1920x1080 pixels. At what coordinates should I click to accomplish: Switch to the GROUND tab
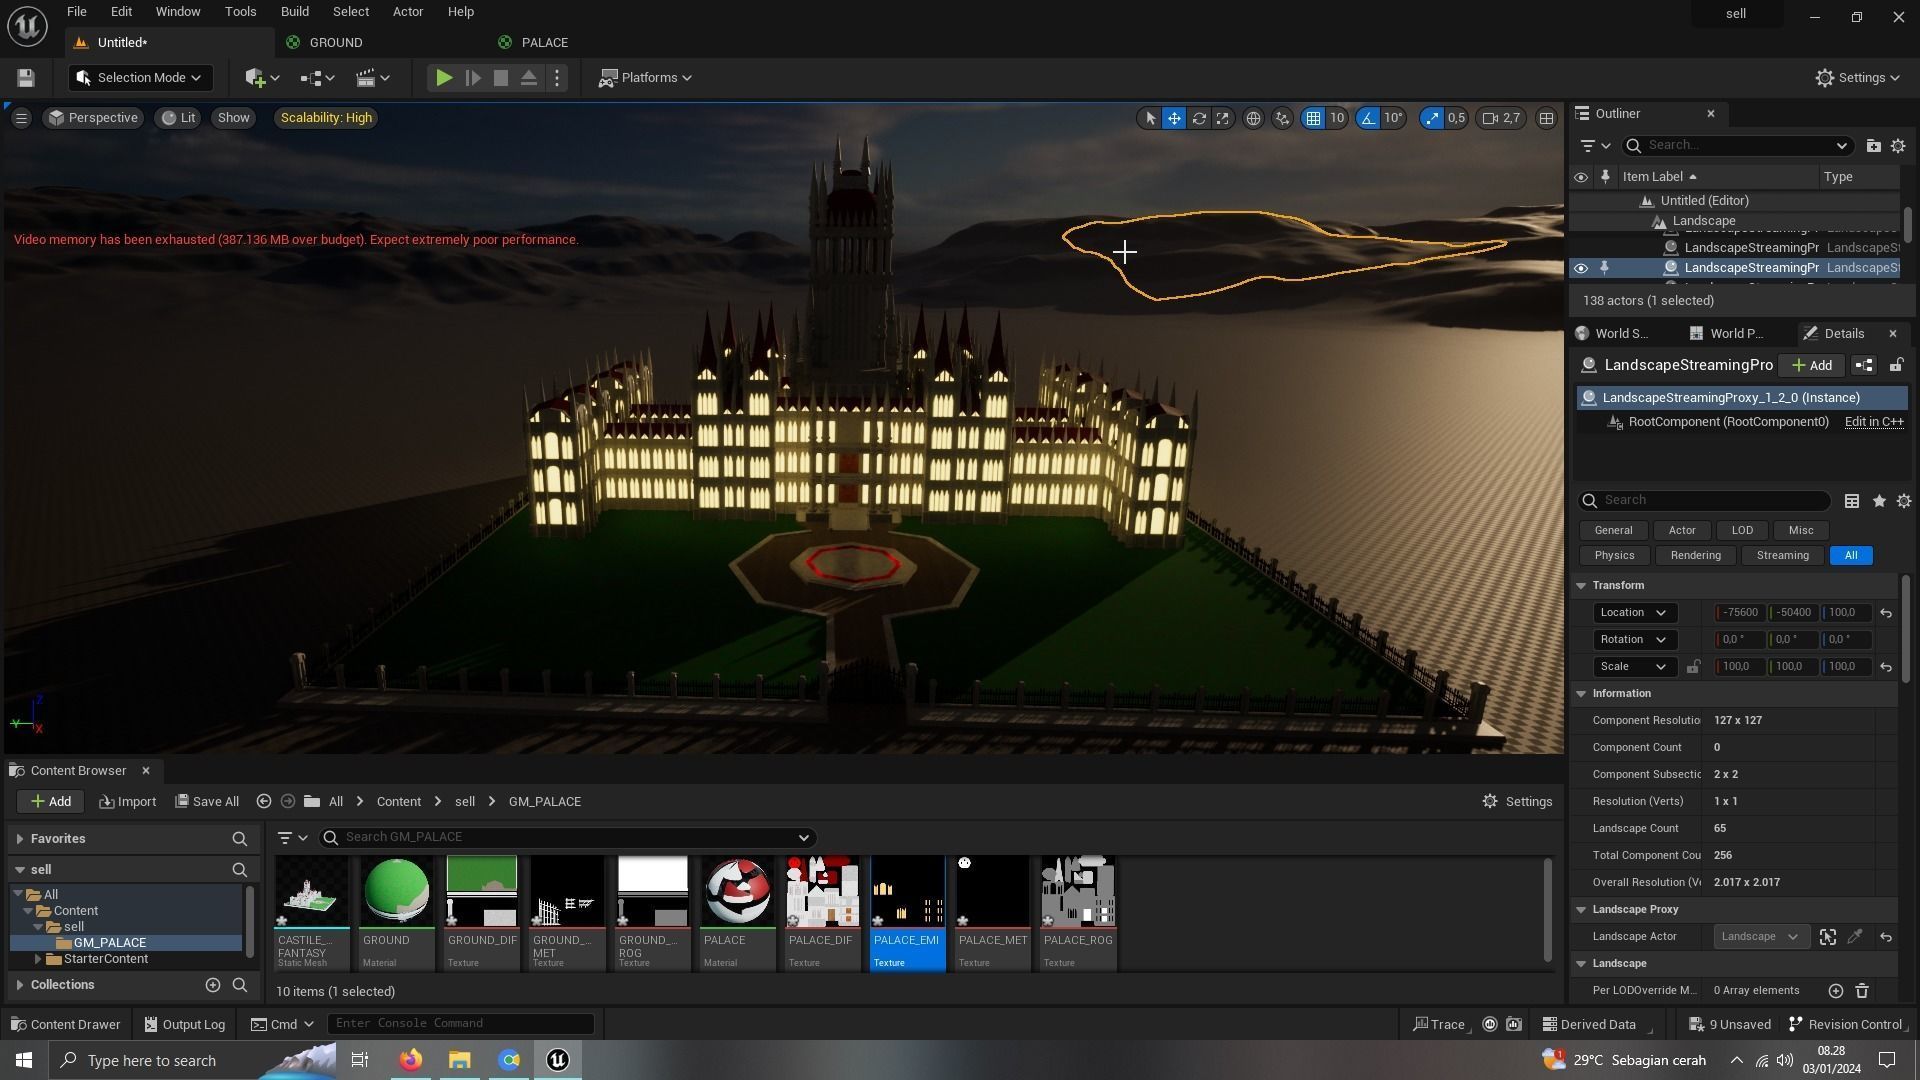tap(335, 43)
